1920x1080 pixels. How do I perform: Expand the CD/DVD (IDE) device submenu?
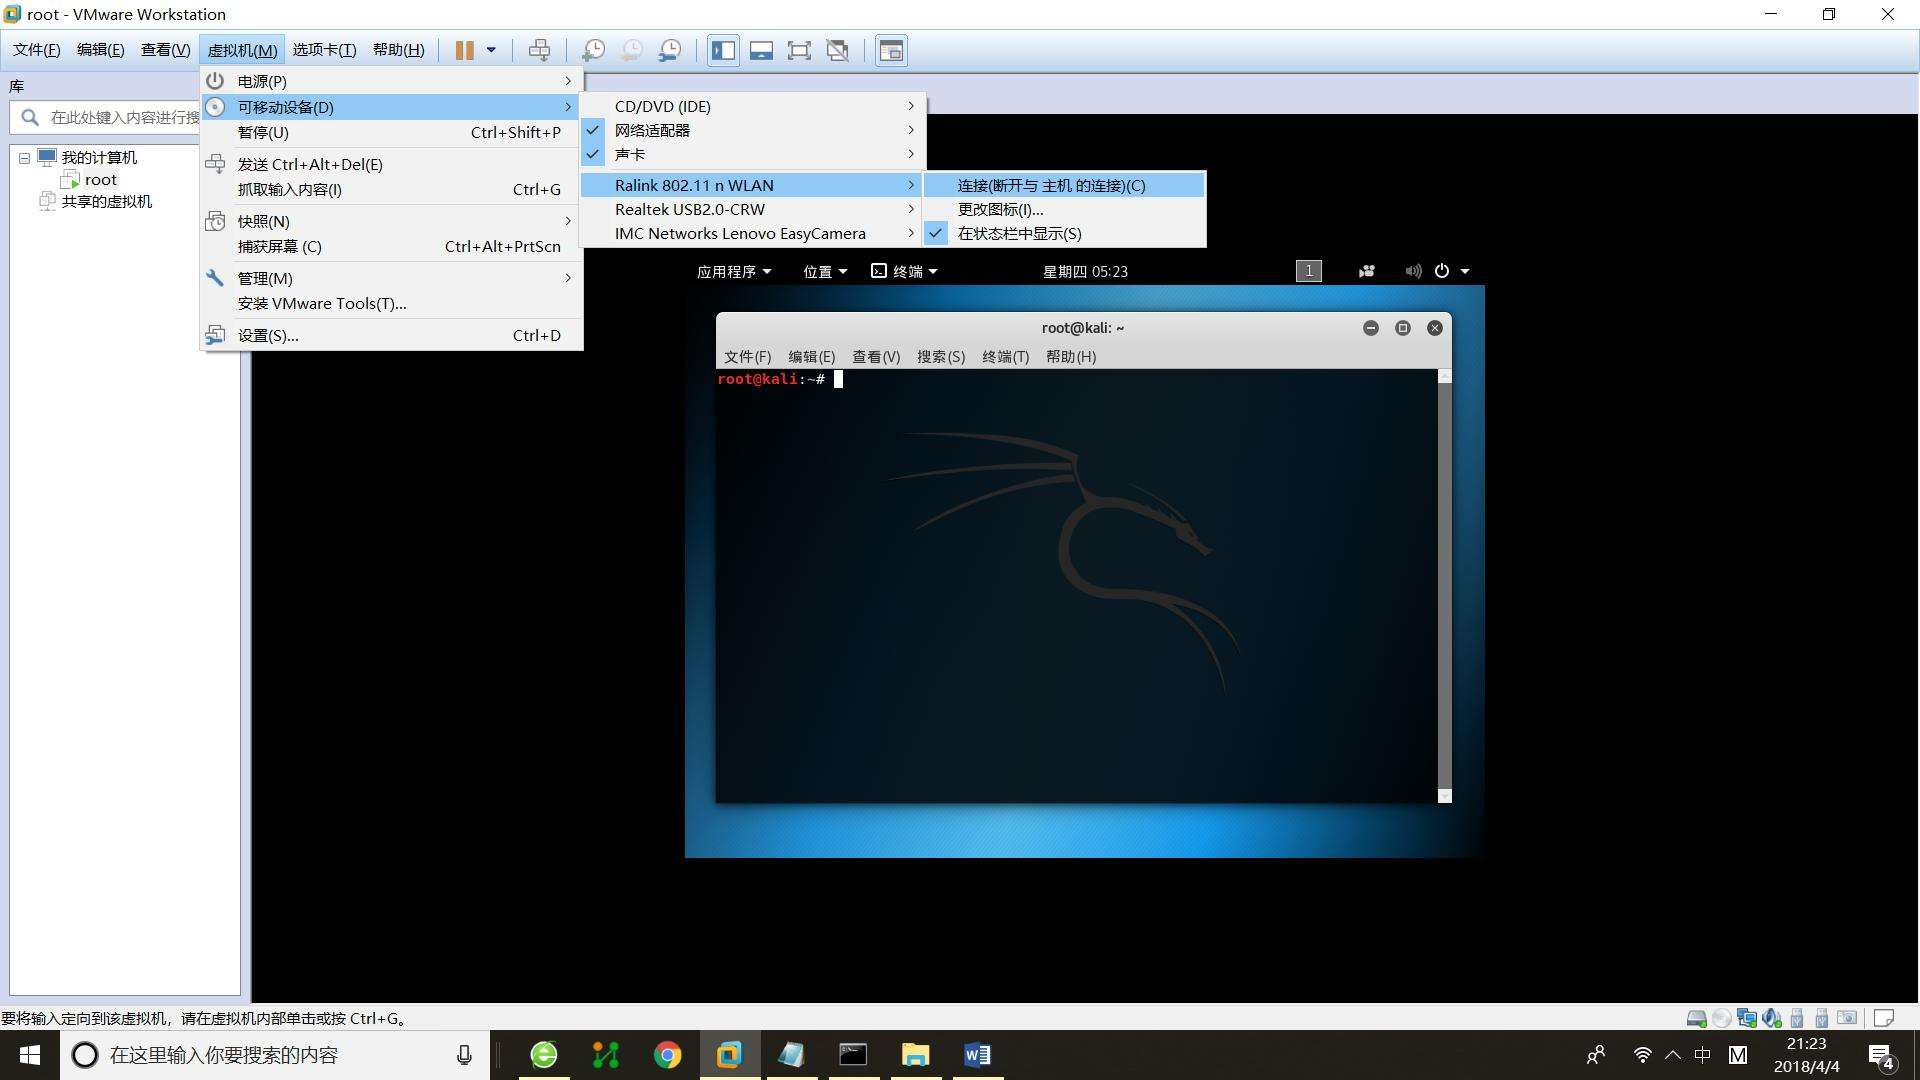point(753,106)
